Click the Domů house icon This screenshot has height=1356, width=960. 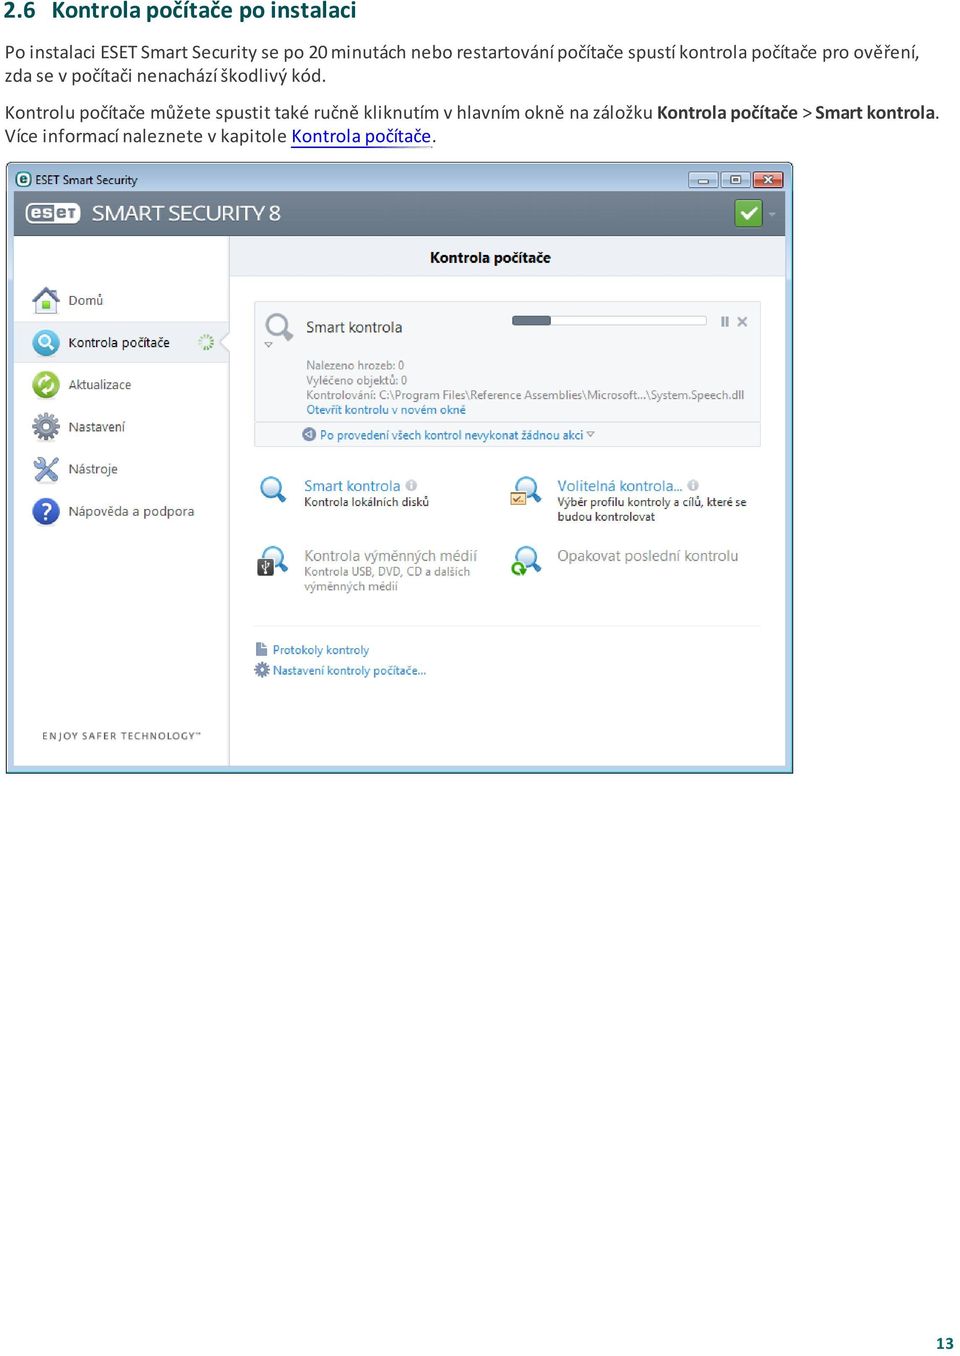46,300
